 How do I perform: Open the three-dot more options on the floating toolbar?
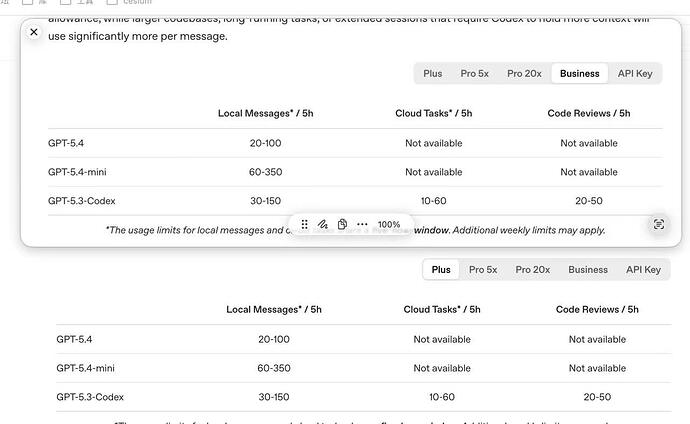[x=362, y=224]
